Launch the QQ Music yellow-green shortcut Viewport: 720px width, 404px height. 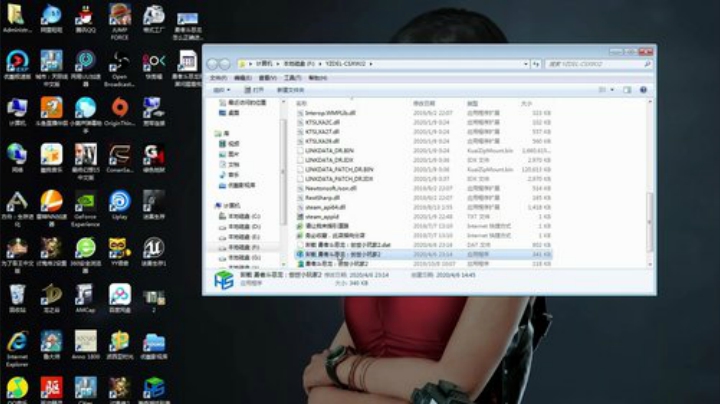[x=17, y=390]
